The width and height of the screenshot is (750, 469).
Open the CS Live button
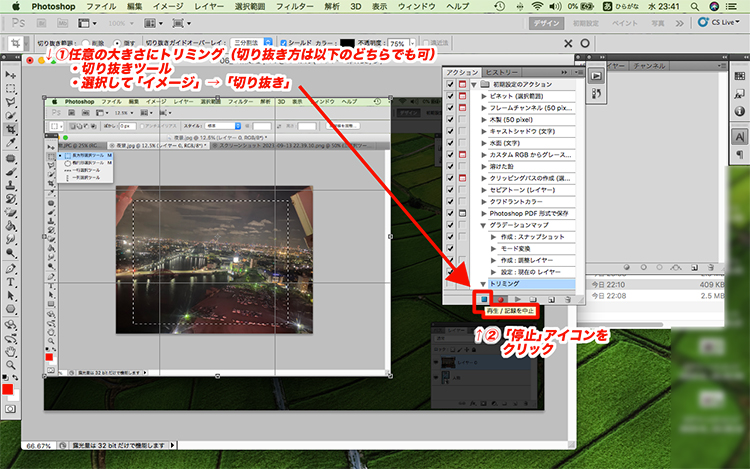(x=719, y=22)
